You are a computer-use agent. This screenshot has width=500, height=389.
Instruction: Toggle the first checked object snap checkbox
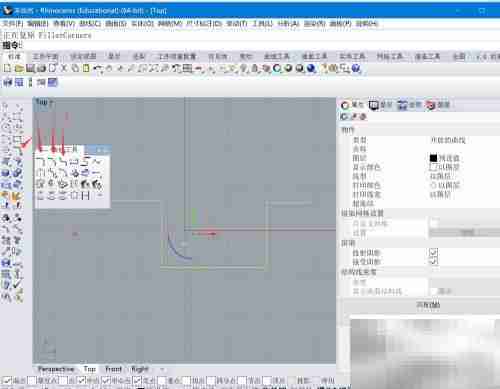tap(7, 380)
